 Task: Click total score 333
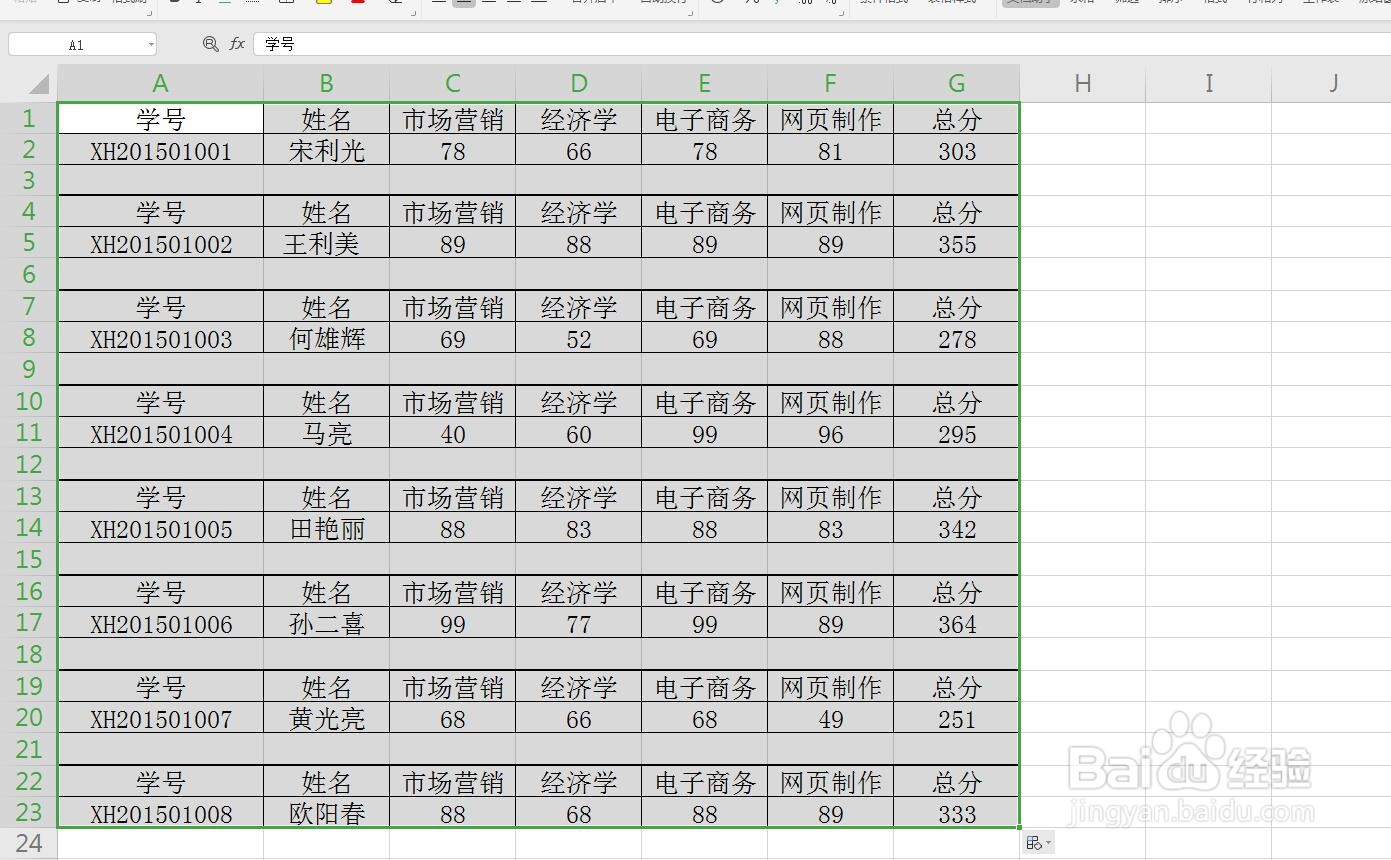(957, 813)
